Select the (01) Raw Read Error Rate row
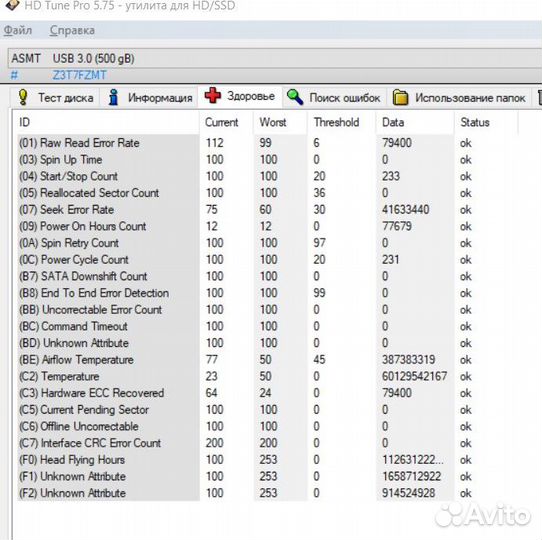This screenshot has width=542, height=540. pos(268,143)
